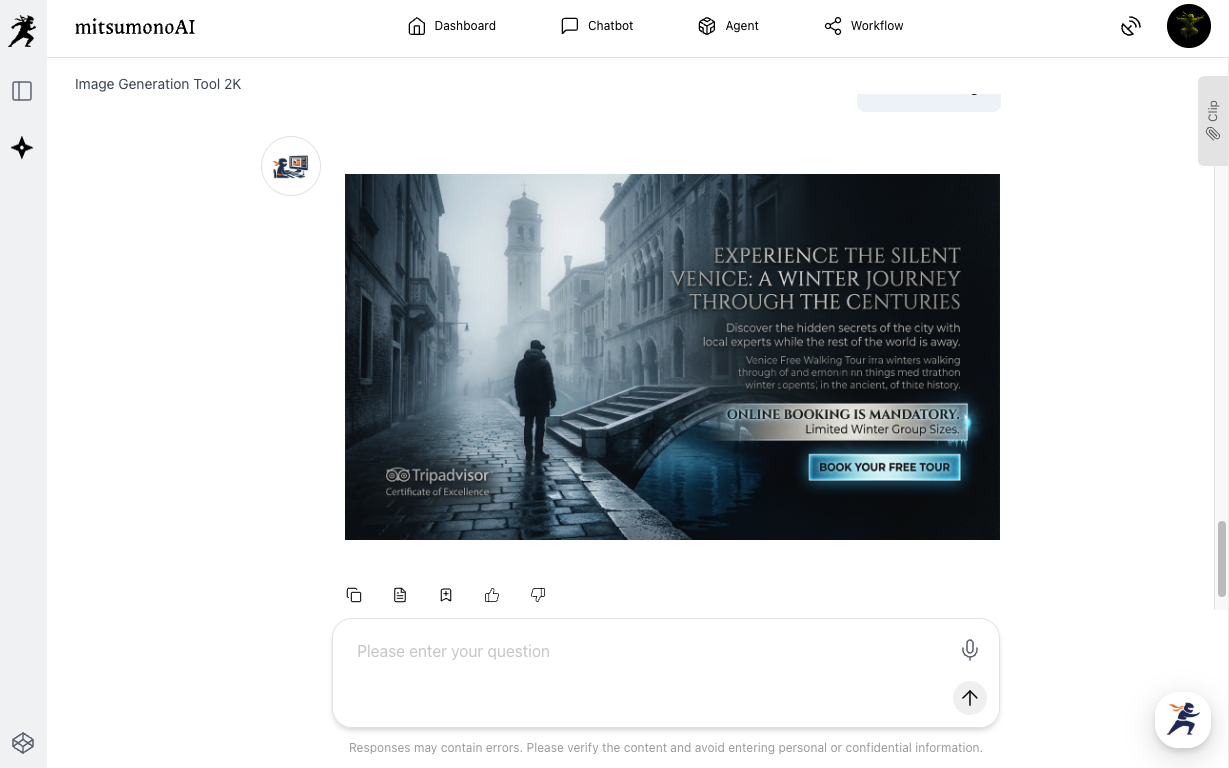Click the cube icon at sidebar bottom
The width and height of the screenshot is (1229, 768).
(x=22, y=742)
